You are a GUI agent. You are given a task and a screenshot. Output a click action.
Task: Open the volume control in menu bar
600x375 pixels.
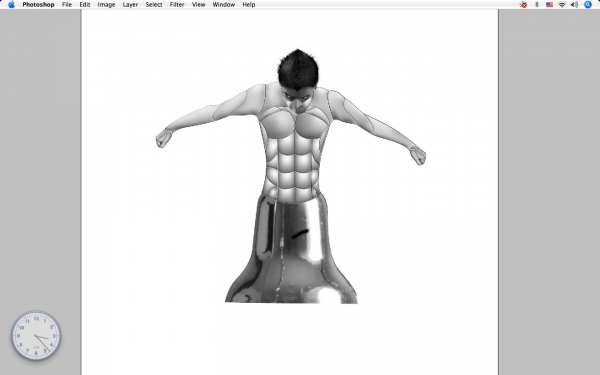[574, 5]
